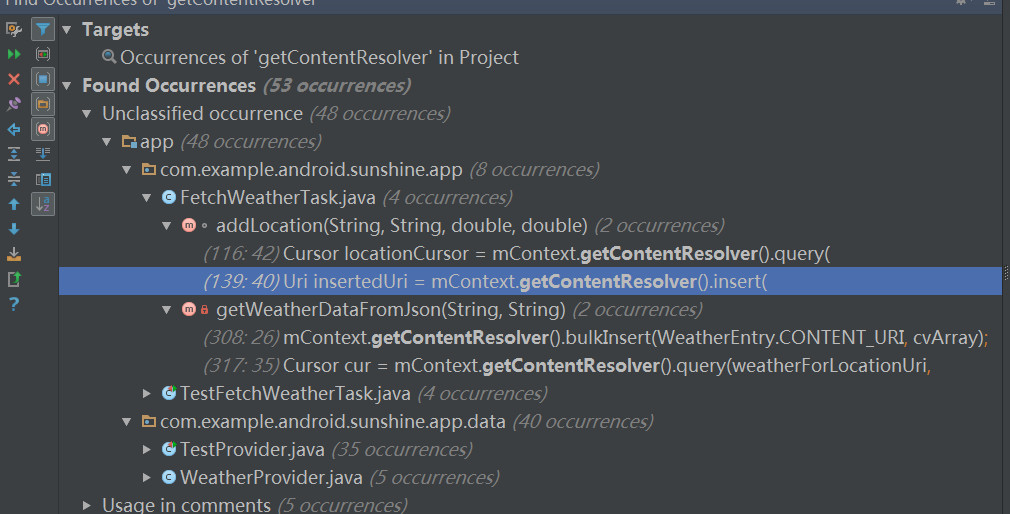Viewport: 1010px width, 514px height.
Task: Export results with the export icon
Action: [x=14, y=279]
